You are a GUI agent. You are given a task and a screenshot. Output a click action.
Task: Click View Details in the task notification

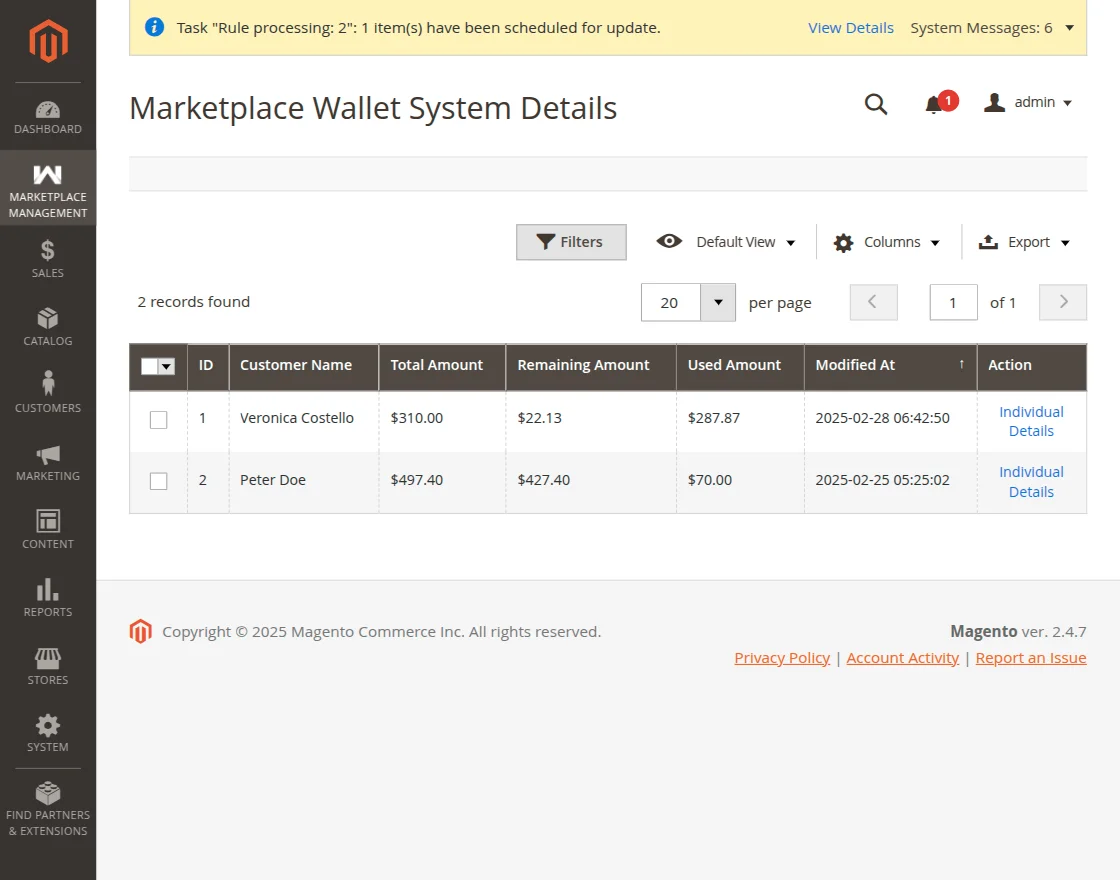pos(851,28)
